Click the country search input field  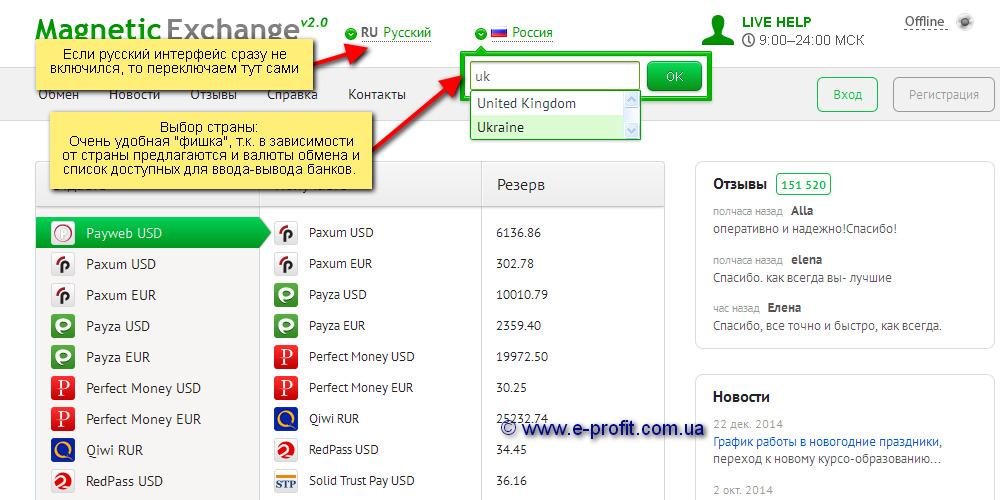555,76
